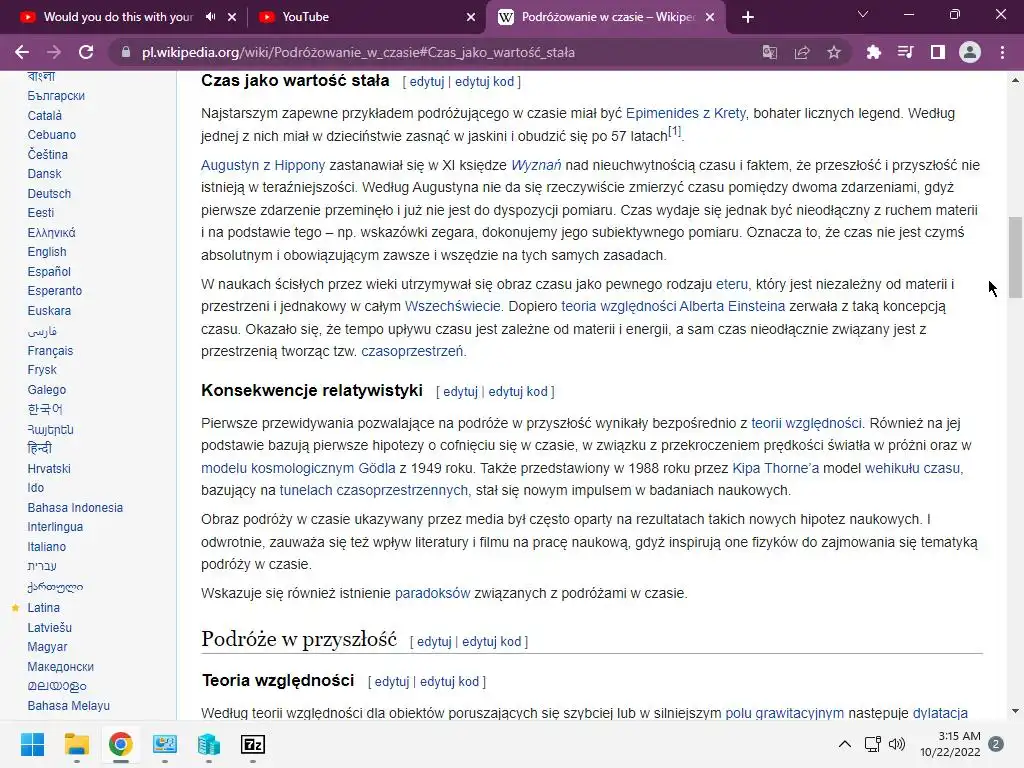Select Podróżowanie w czasie Wikipedia tab
1024x768 pixels.
coord(608,17)
